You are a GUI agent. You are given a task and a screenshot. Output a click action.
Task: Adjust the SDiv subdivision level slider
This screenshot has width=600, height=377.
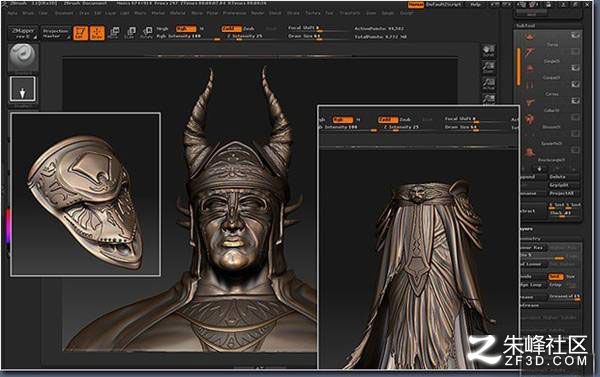click(543, 255)
